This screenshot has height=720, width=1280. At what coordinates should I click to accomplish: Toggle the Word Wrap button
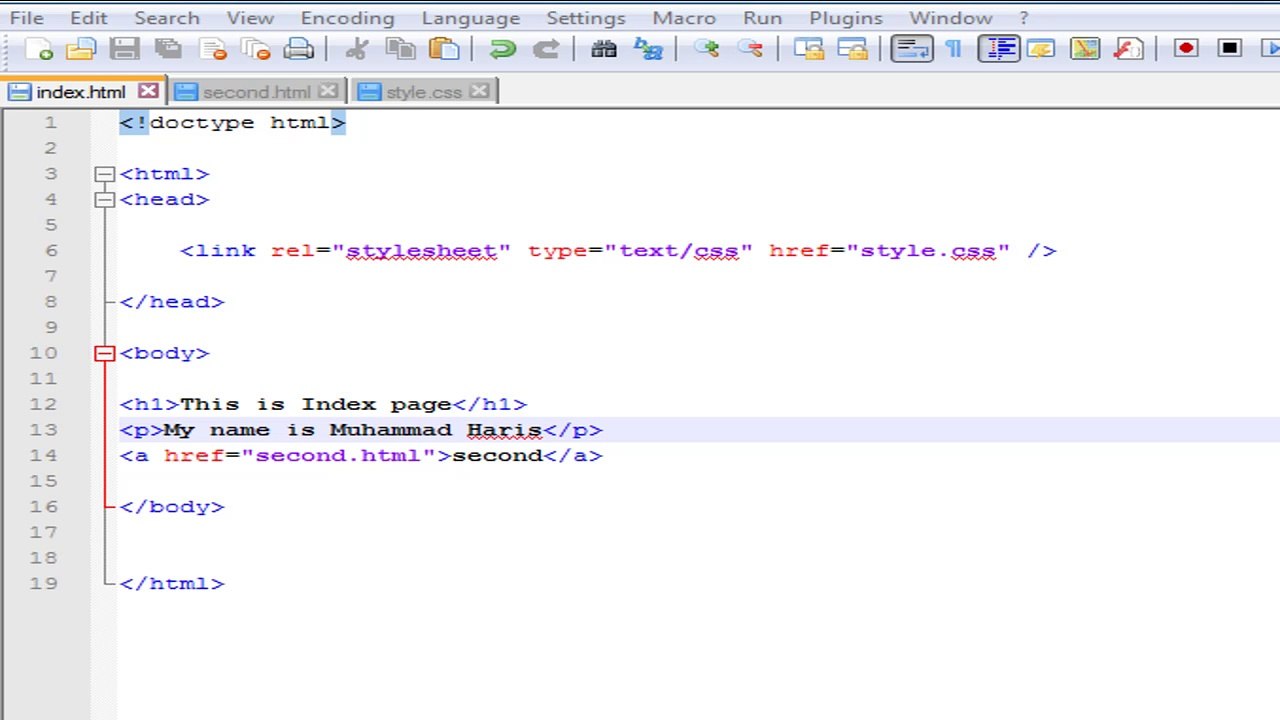point(911,49)
